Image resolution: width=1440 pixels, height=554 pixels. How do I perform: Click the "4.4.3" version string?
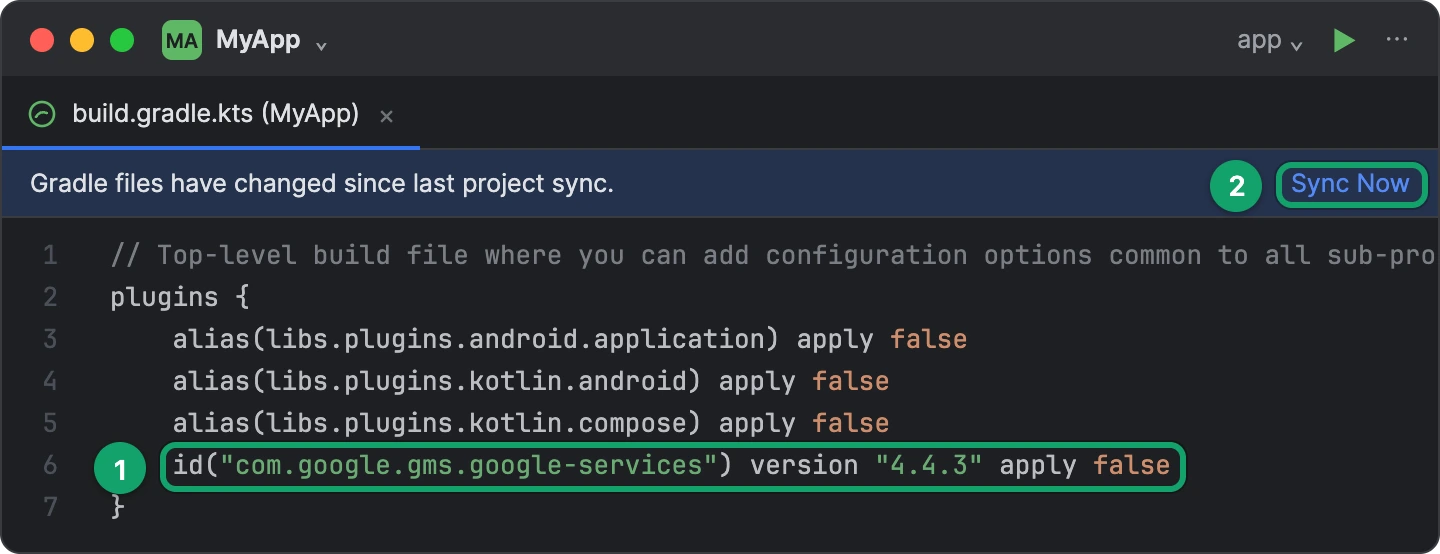(929, 465)
